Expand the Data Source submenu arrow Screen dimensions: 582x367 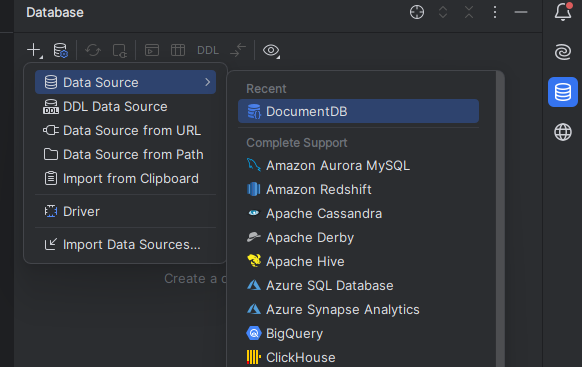coord(207,82)
